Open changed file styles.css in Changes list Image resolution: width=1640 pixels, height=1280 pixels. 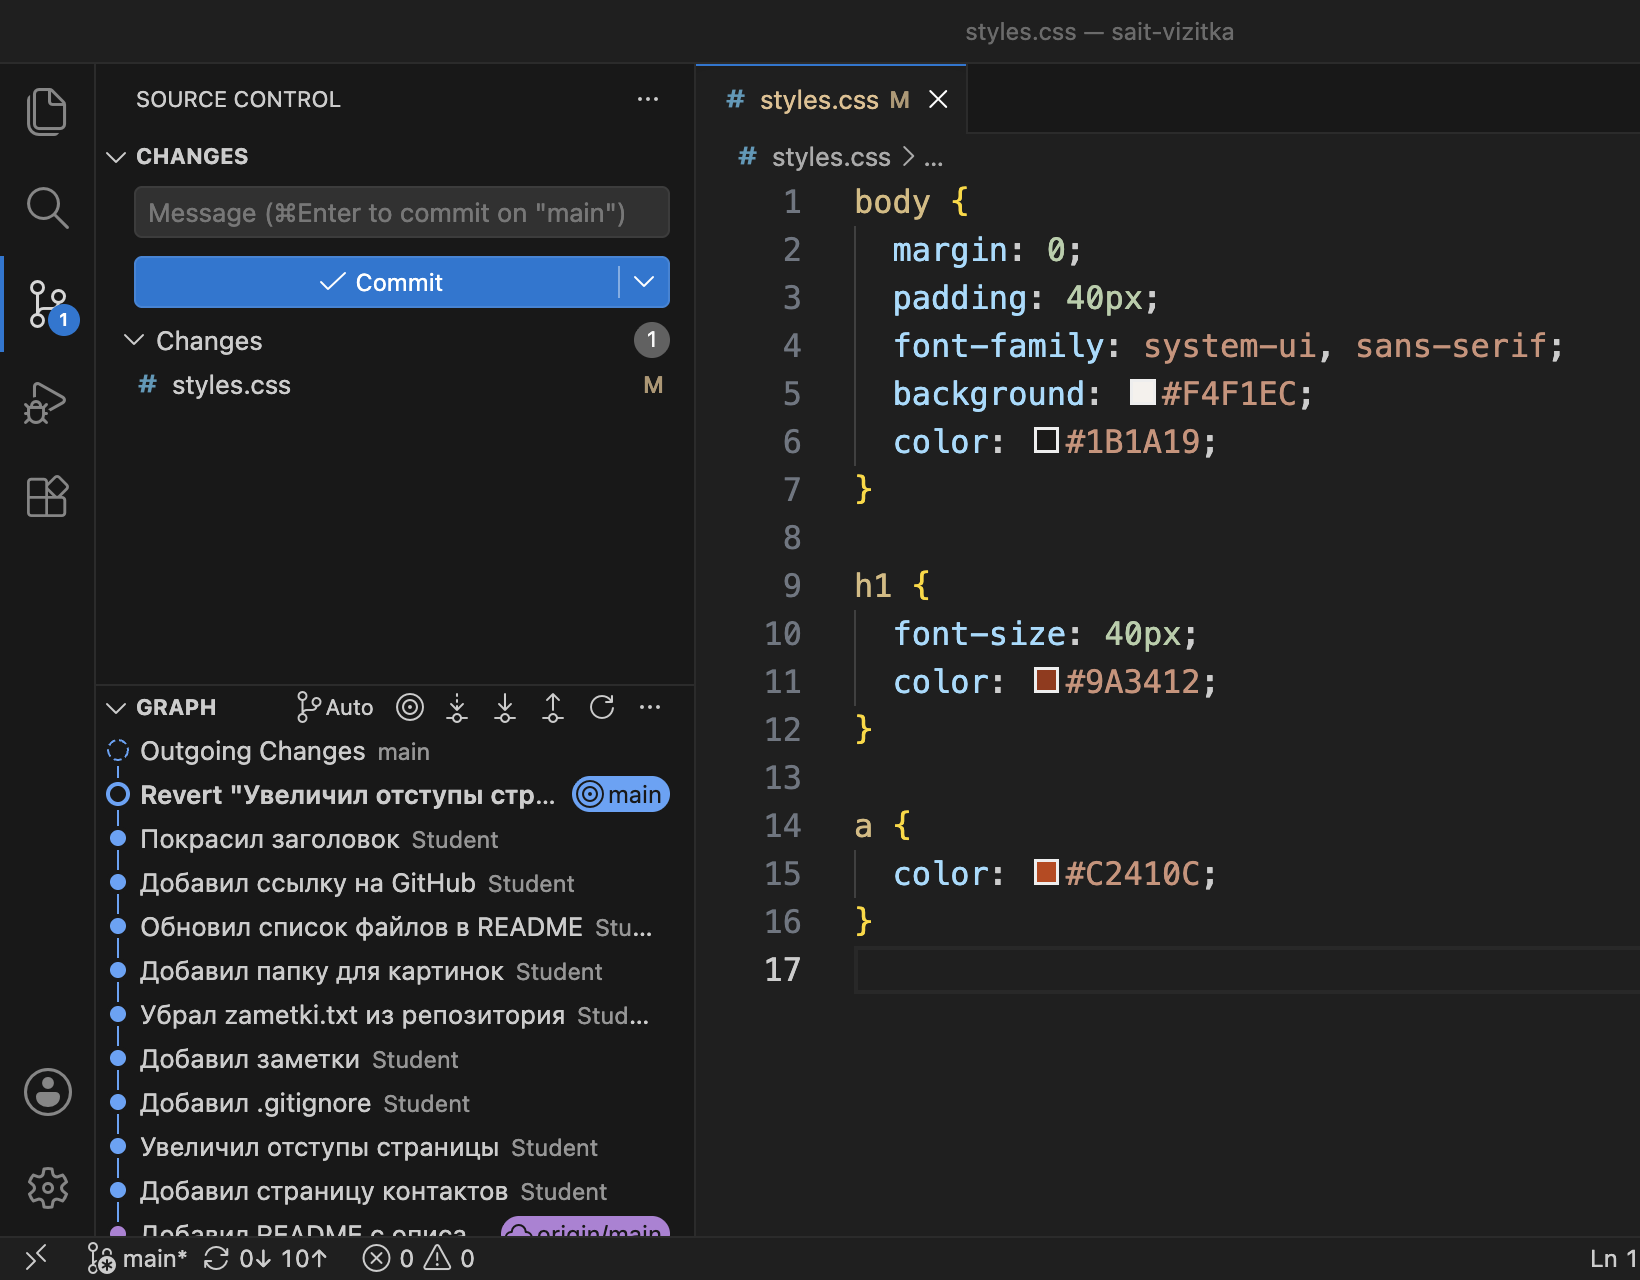point(395,385)
